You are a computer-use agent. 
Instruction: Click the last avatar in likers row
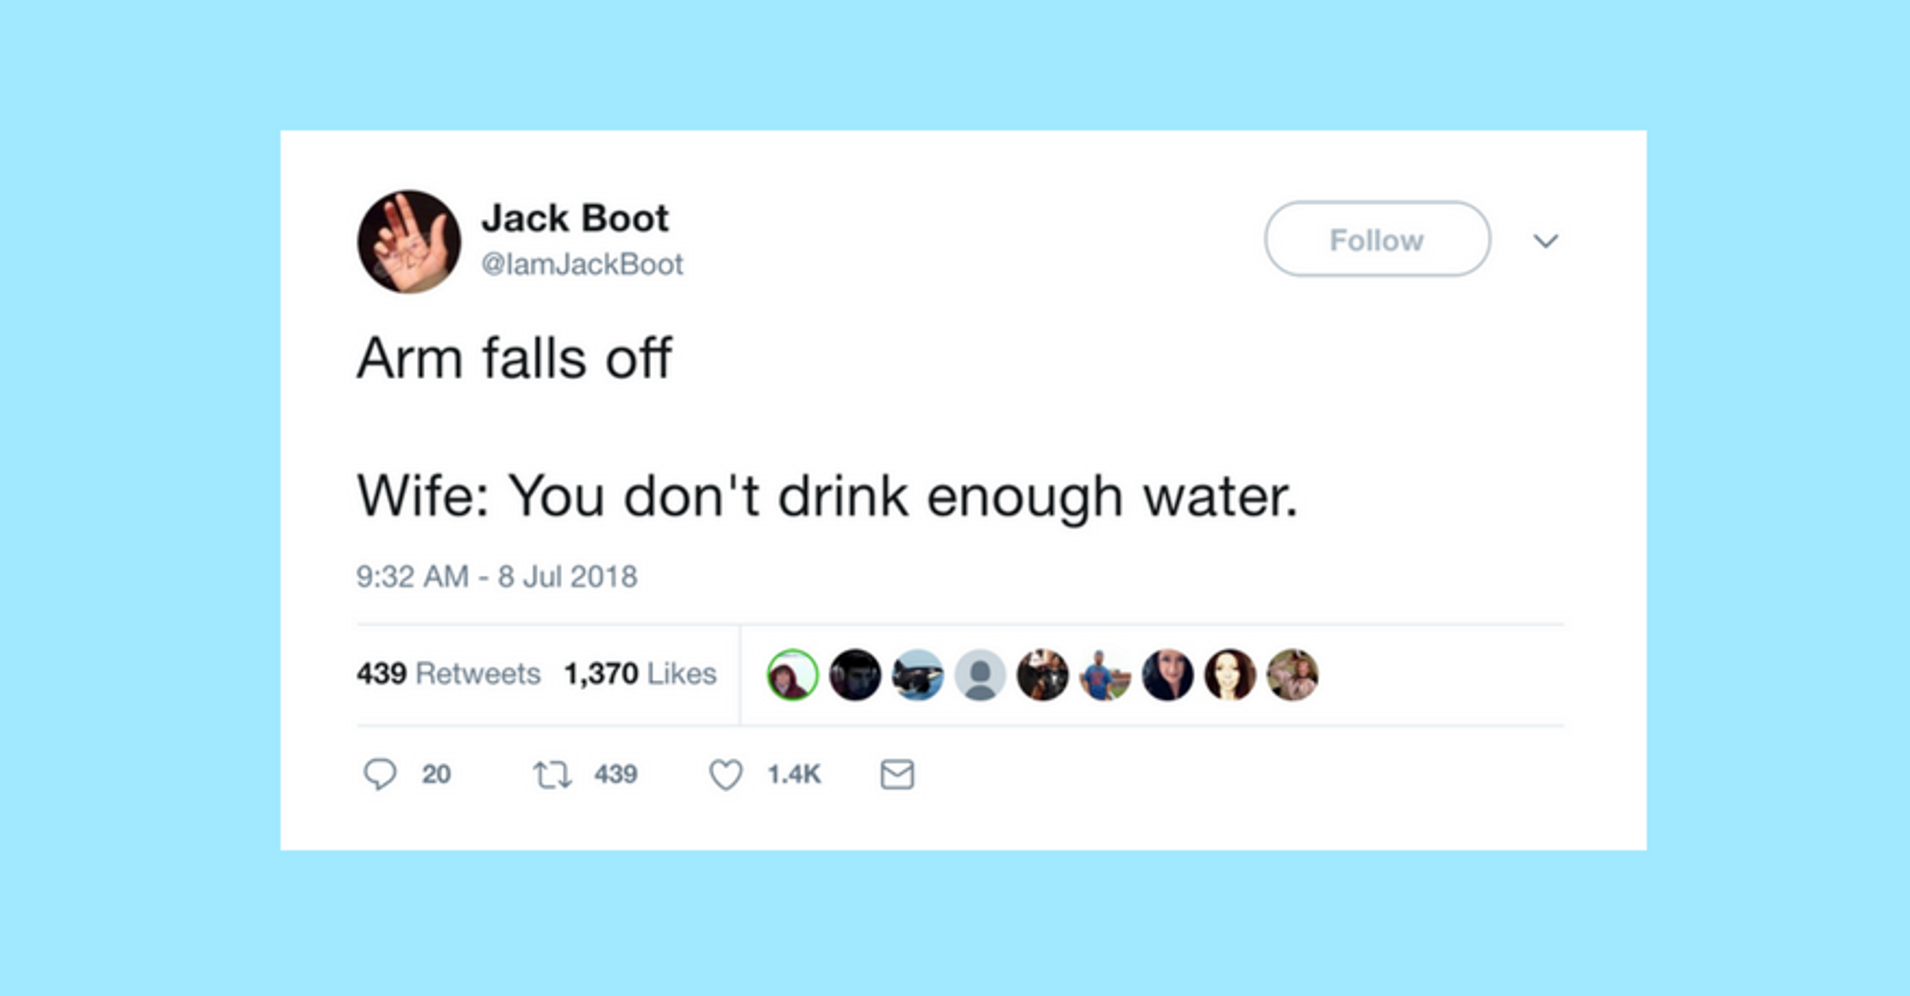(1292, 675)
